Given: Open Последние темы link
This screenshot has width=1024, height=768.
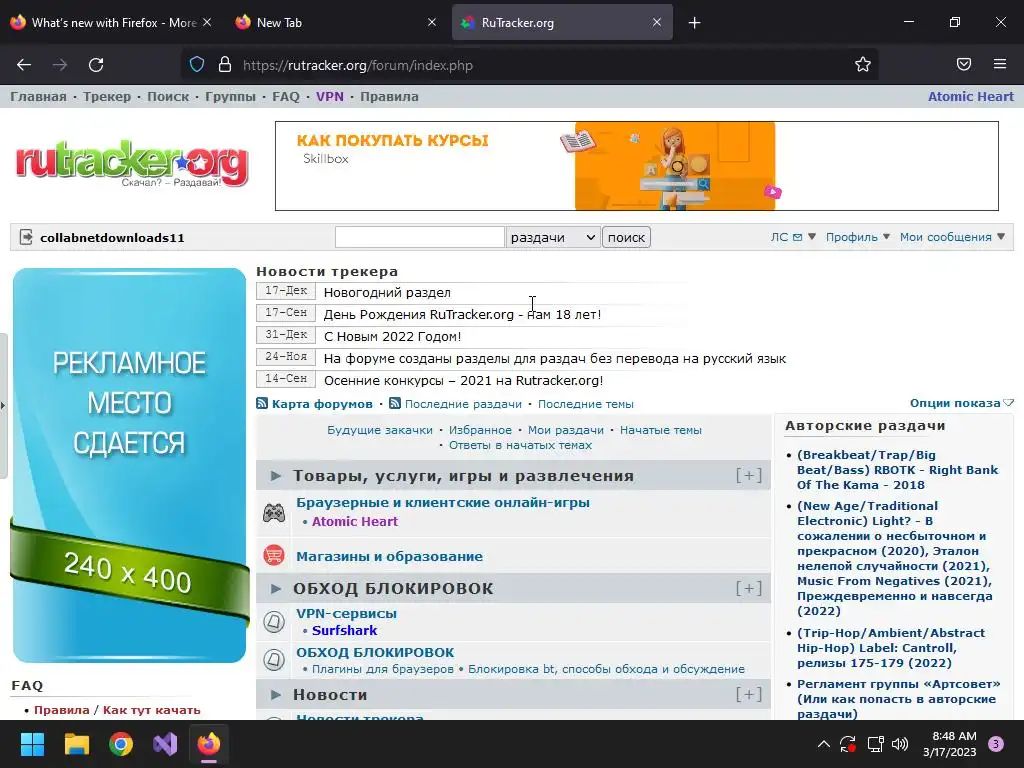Looking at the screenshot, I should (x=586, y=404).
